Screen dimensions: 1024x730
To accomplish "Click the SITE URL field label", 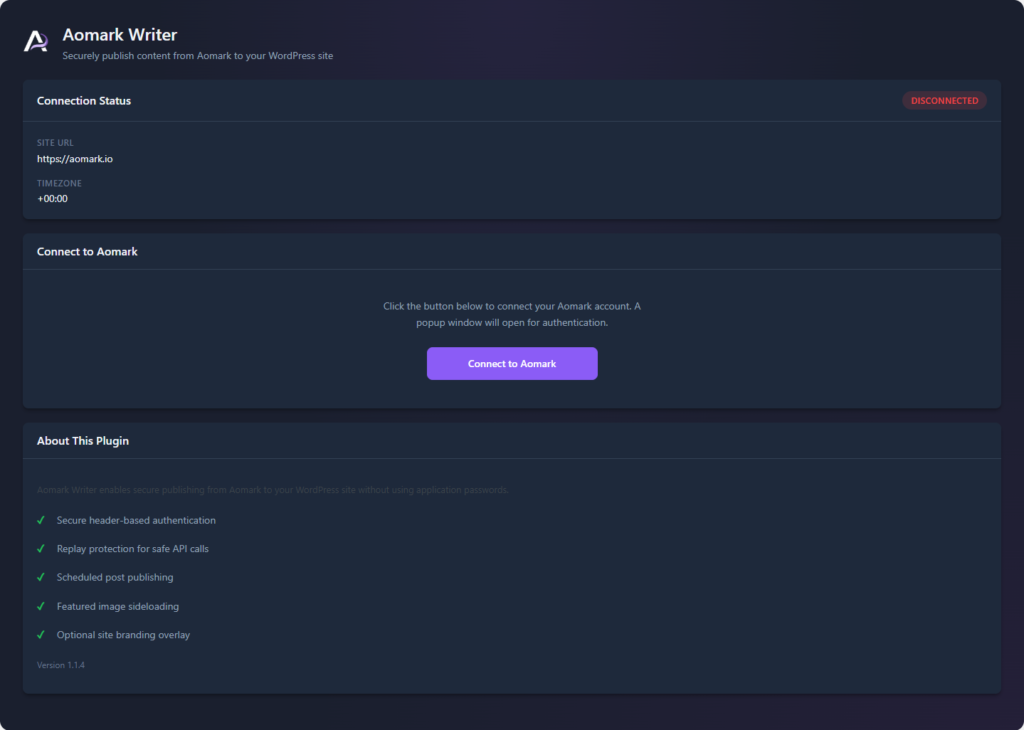I will tap(55, 143).
